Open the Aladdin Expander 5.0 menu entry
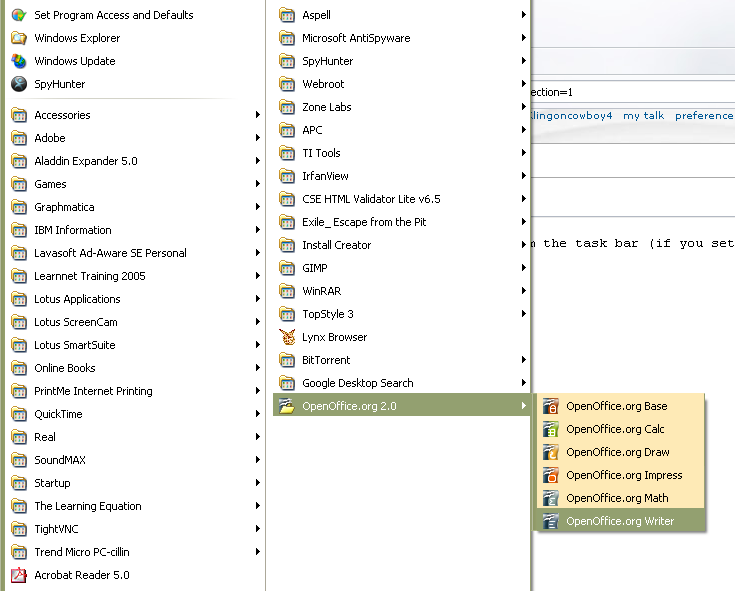Screen dimensions: 735x591 tap(135, 161)
